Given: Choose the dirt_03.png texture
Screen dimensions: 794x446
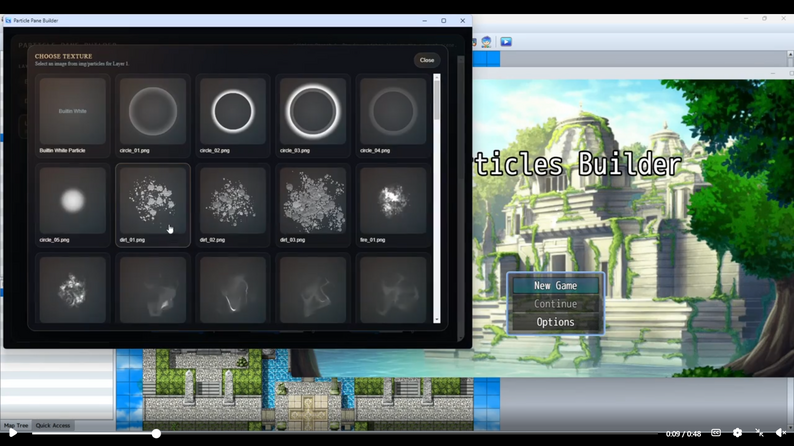Looking at the screenshot, I should pos(312,205).
